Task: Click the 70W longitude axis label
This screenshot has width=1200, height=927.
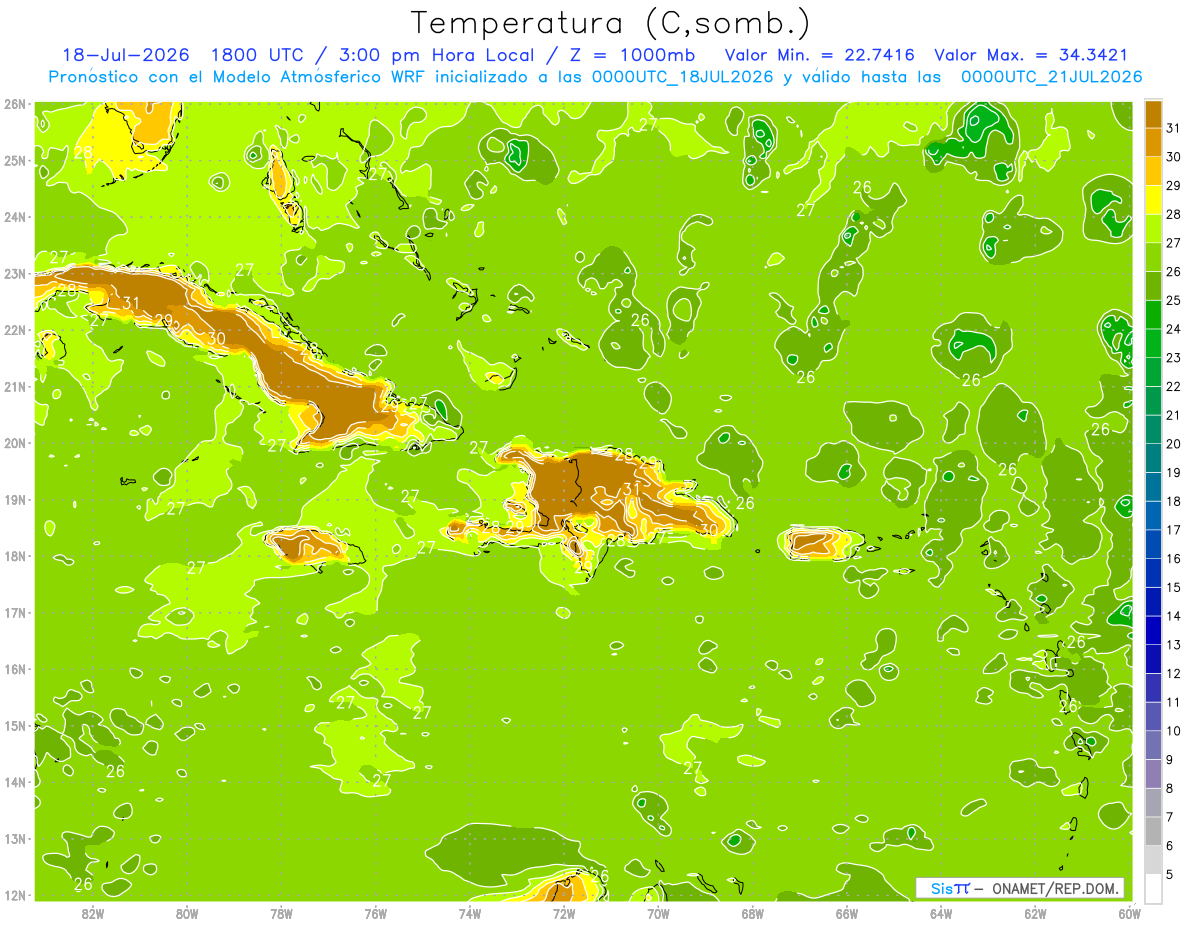Action: [658, 913]
